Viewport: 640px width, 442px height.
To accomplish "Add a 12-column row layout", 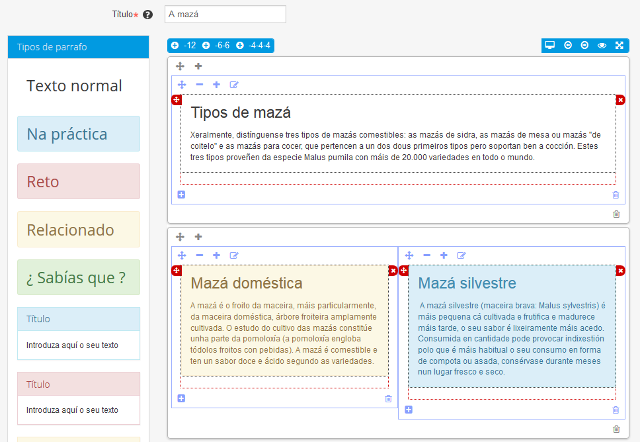I will pyautogui.click(x=183, y=46).
